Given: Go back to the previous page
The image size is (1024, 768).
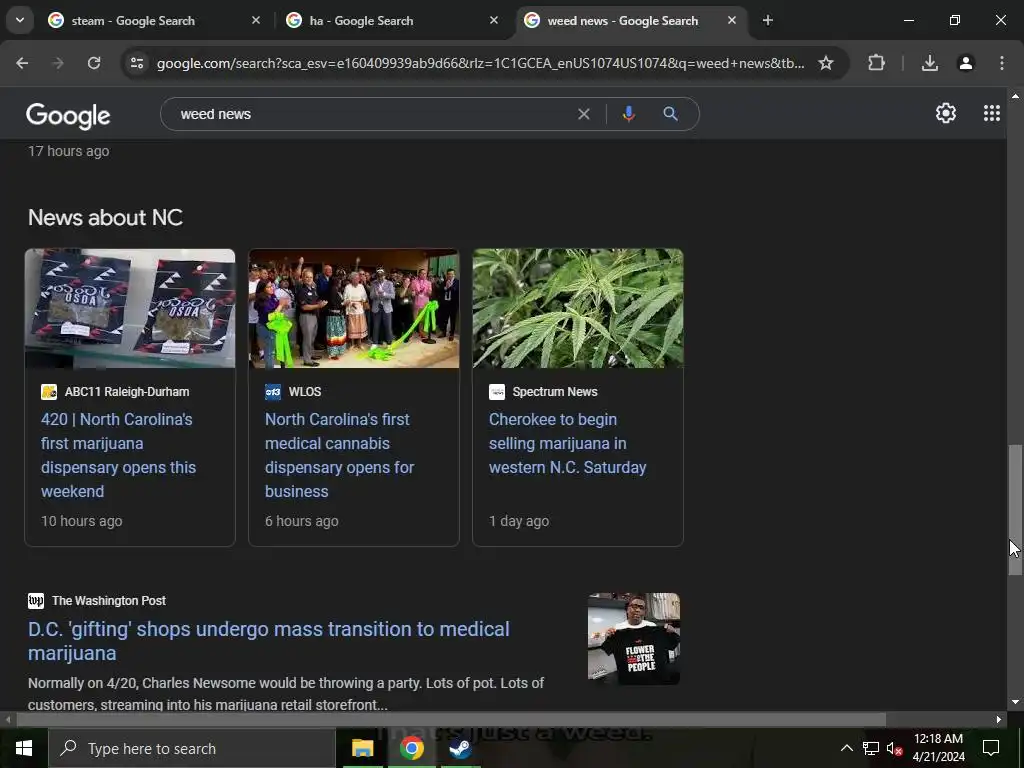Looking at the screenshot, I should [x=22, y=63].
